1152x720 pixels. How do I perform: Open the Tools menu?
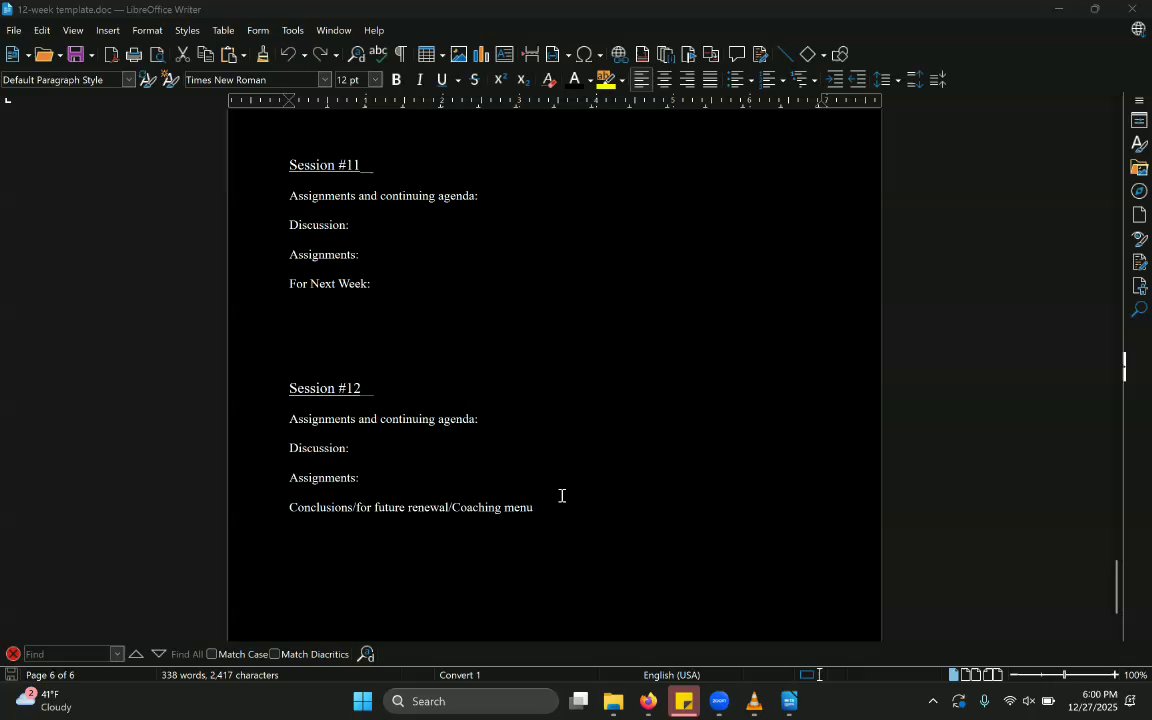(x=292, y=30)
